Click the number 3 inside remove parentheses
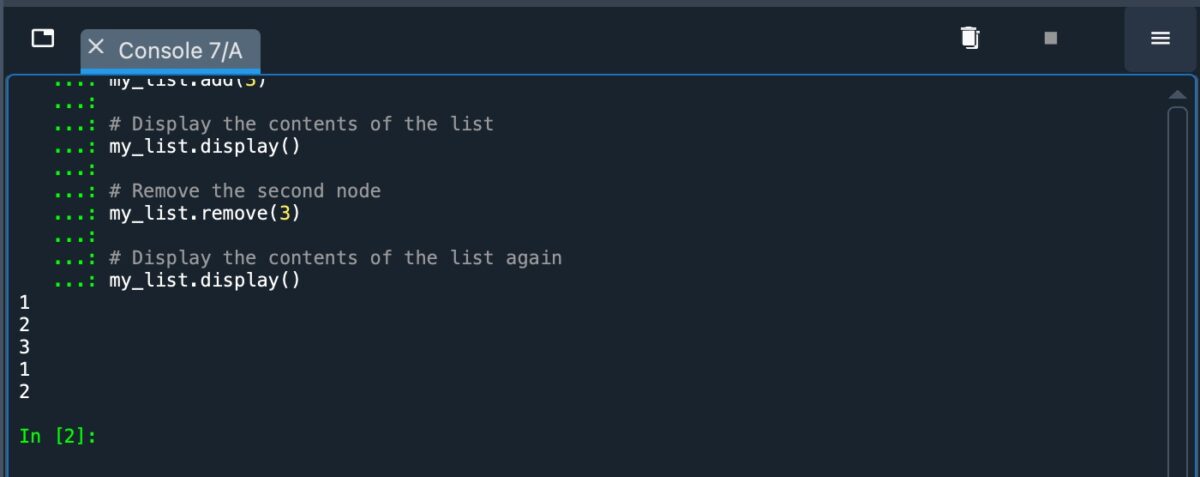Screen dimensions: 1200x477 pyautogui.click(x=283, y=213)
